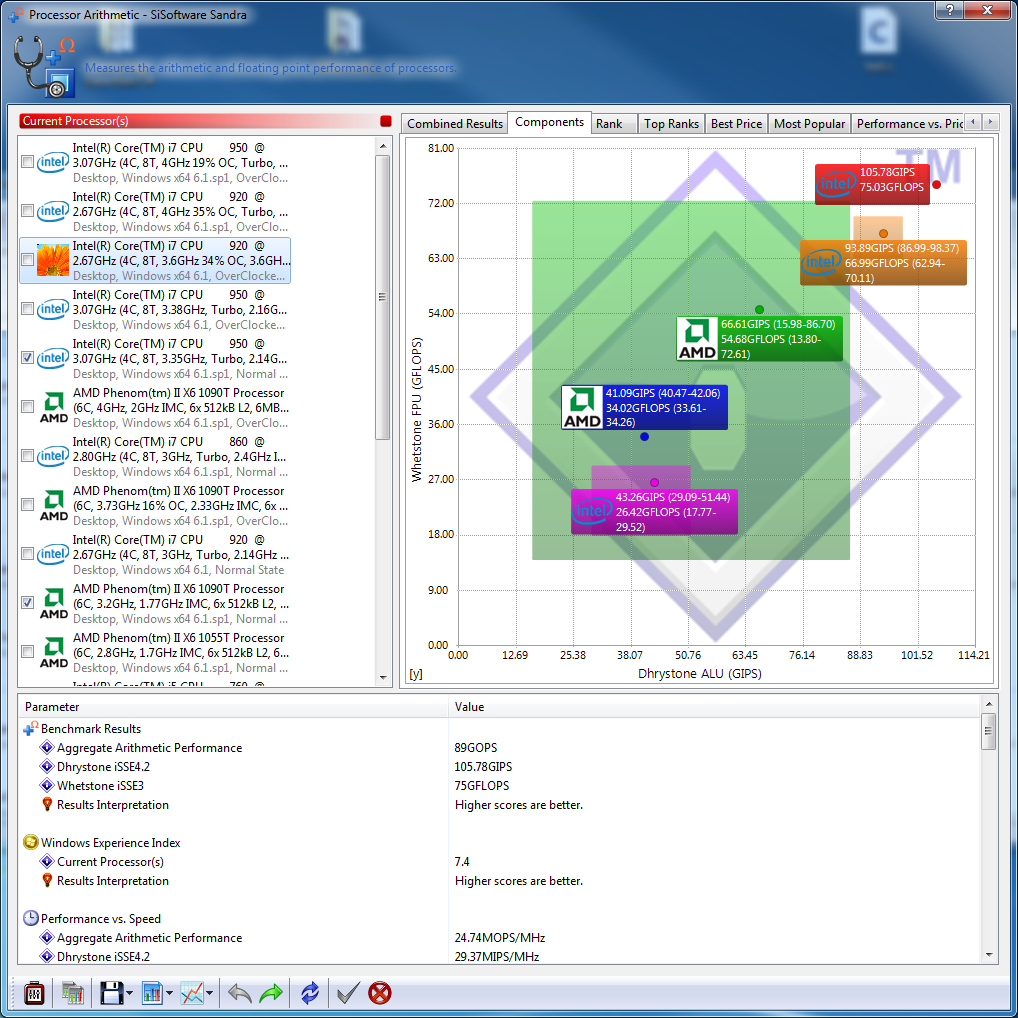Switch to the Combined Results tab

point(455,123)
